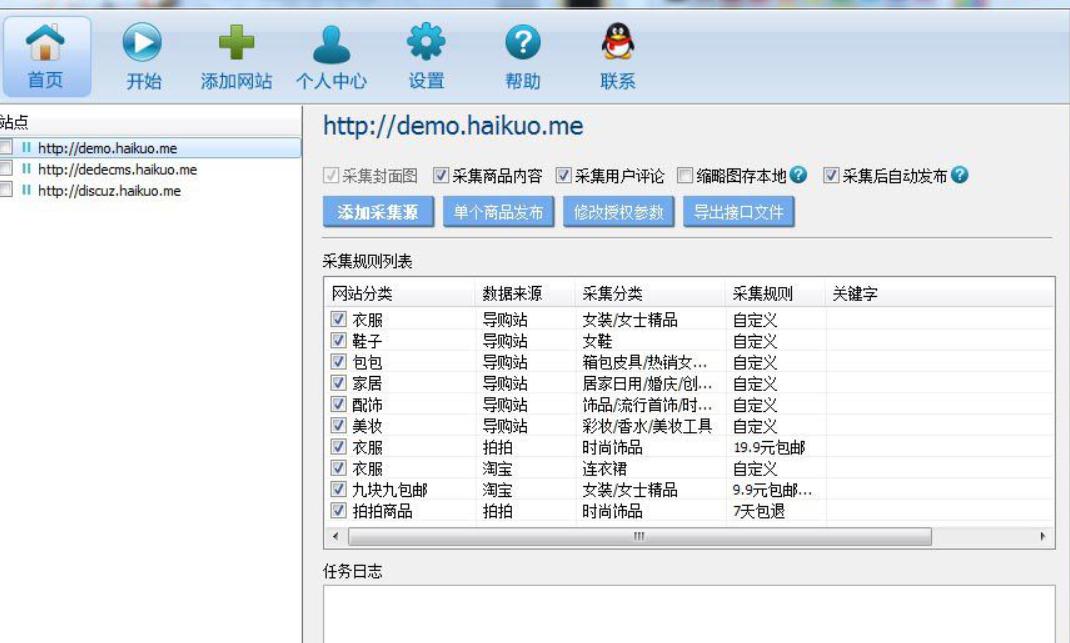Uncheck the 美妆 rule checkbox

[338, 425]
